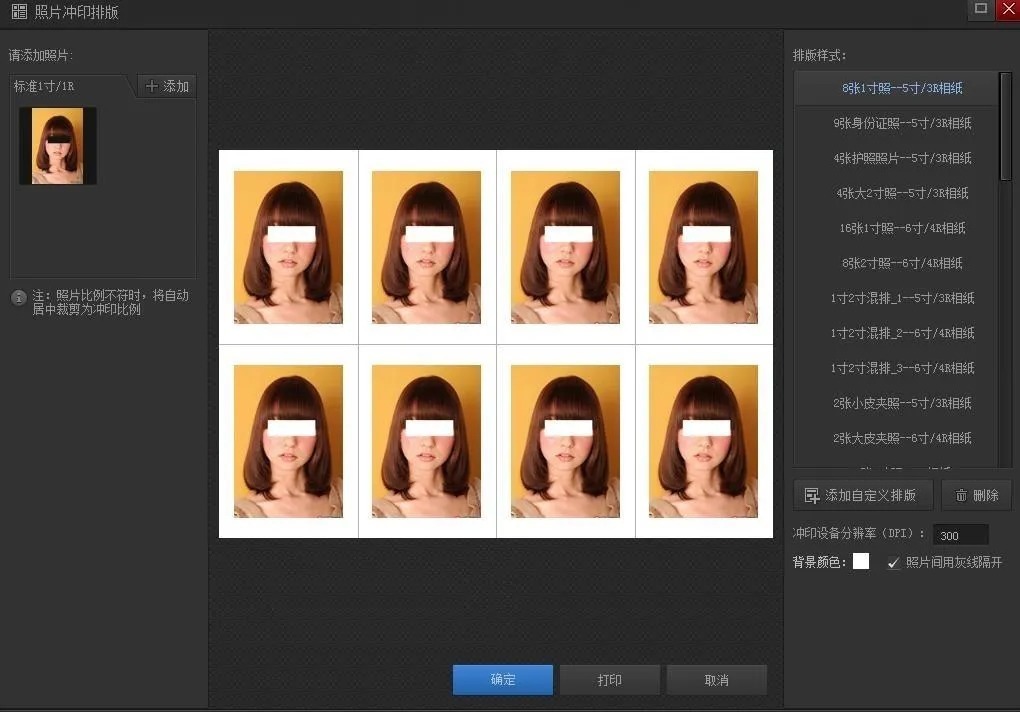Click the 删除 trash button
The width and height of the screenshot is (1020, 712).
tap(976, 495)
